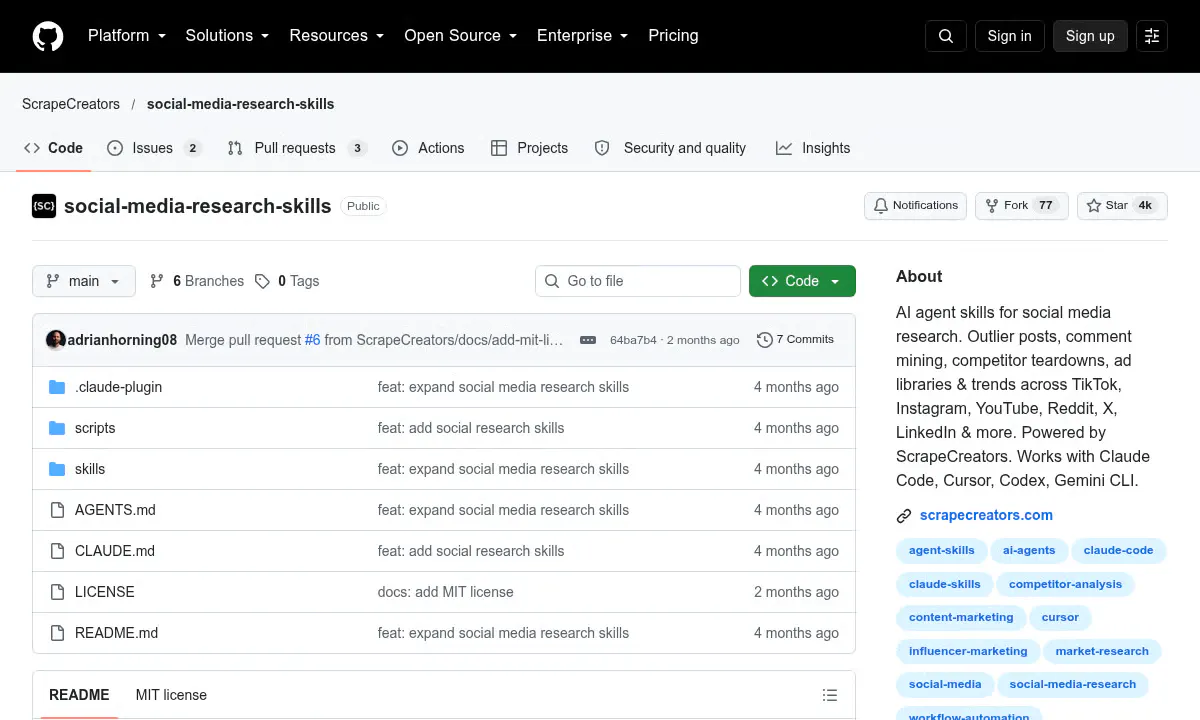Click the ai-agents topic tag
This screenshot has height=720, width=1200.
(1029, 550)
